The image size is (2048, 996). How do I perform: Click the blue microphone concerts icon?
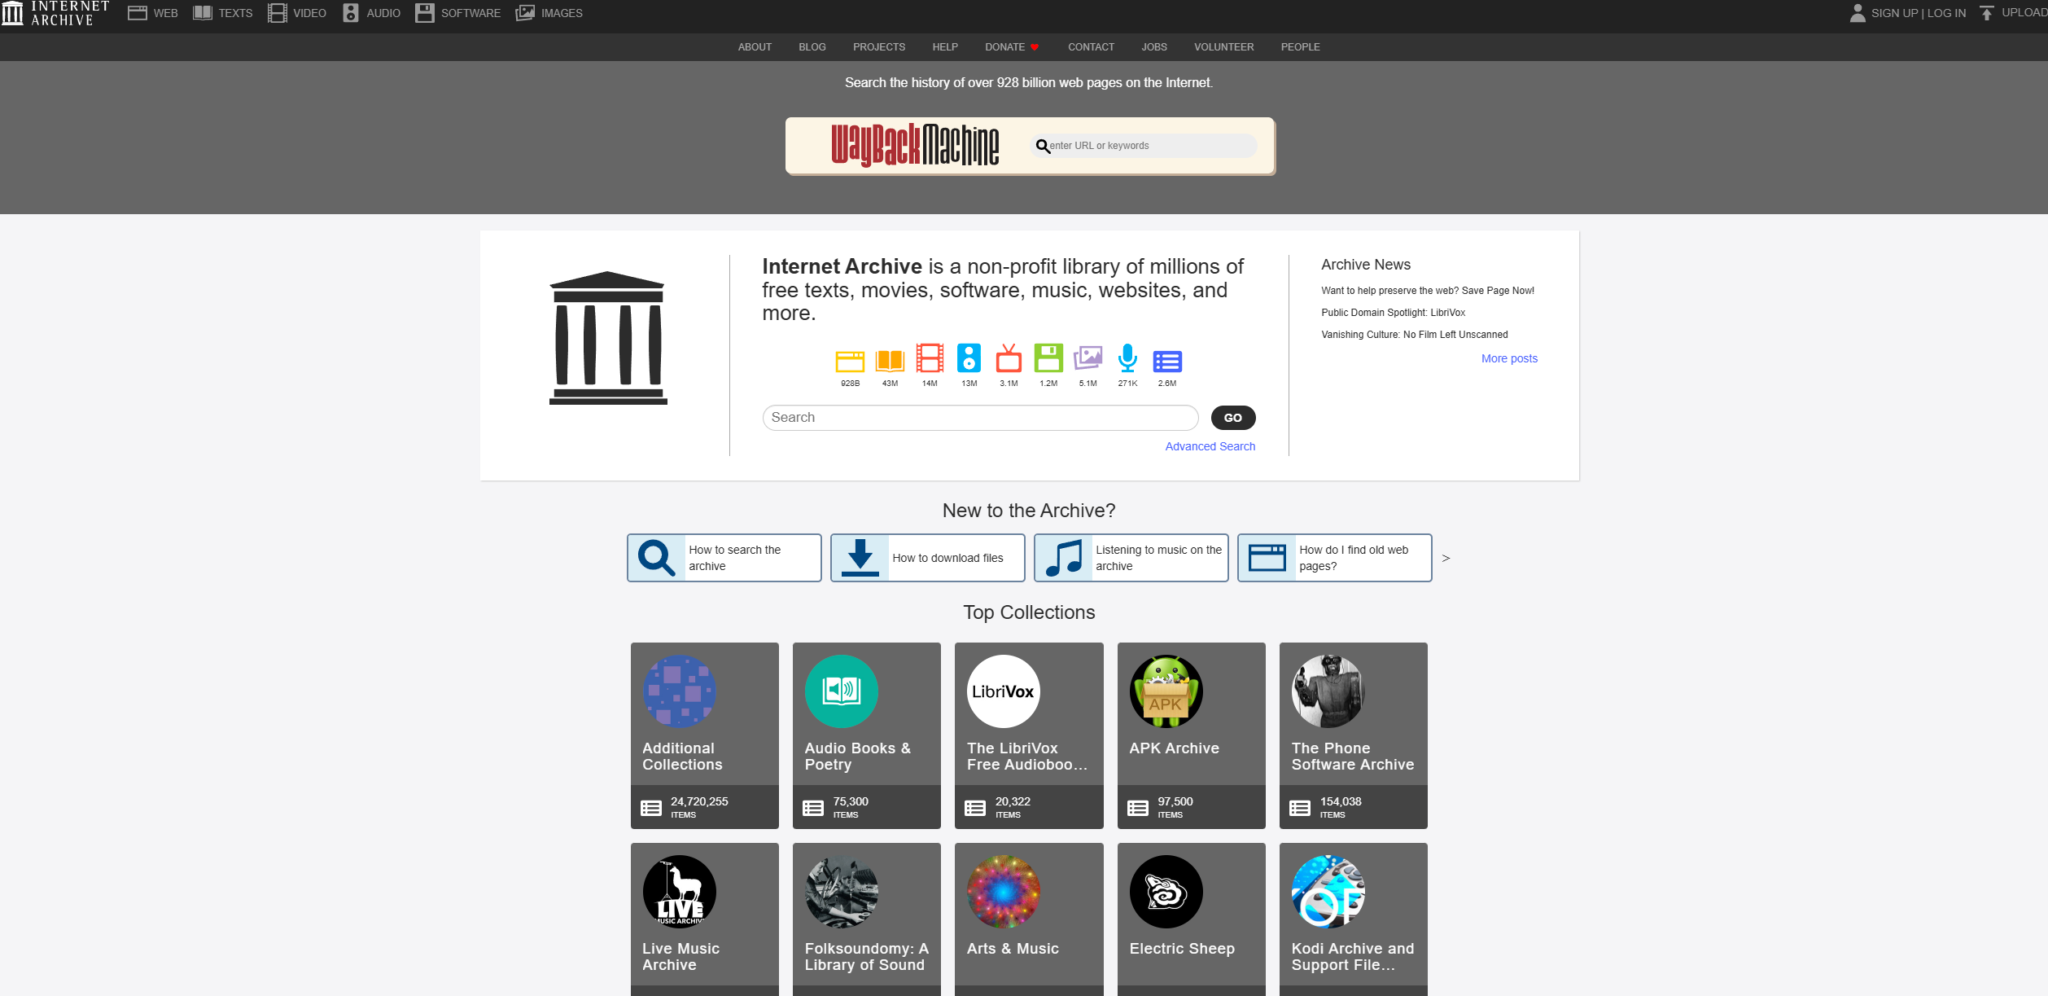pyautogui.click(x=1127, y=359)
